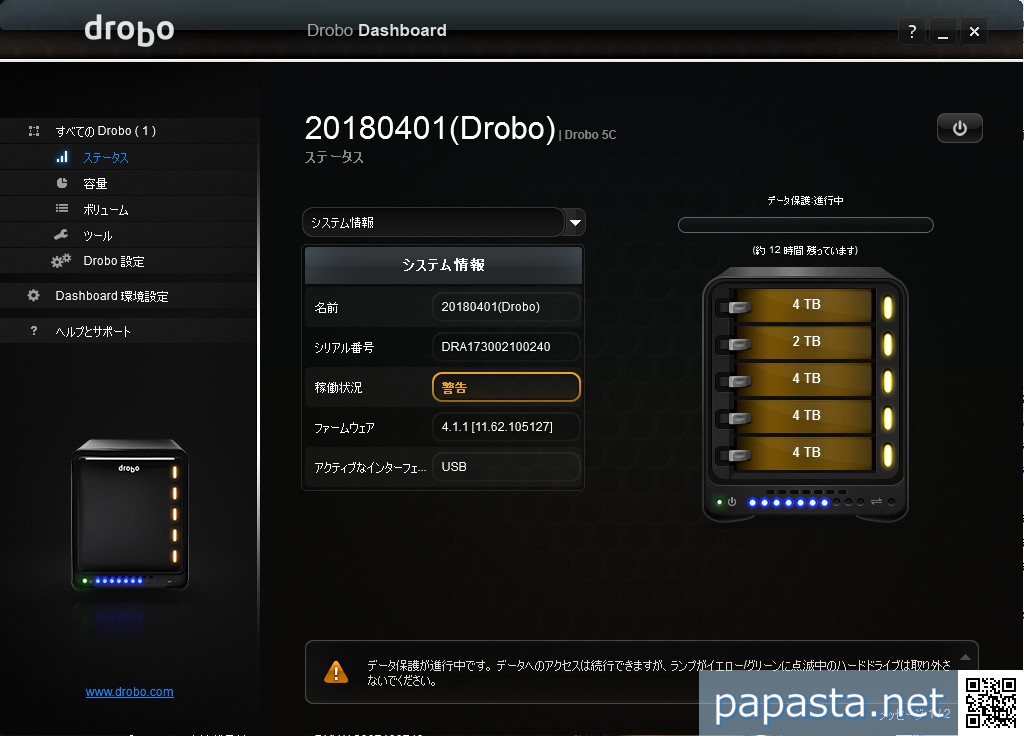Click the data protection progress bar
The image size is (1024, 736).
[805, 225]
